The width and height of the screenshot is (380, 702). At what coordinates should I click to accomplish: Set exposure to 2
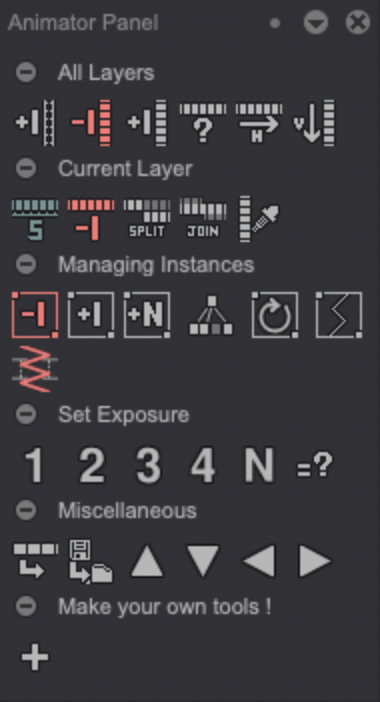pos(92,465)
